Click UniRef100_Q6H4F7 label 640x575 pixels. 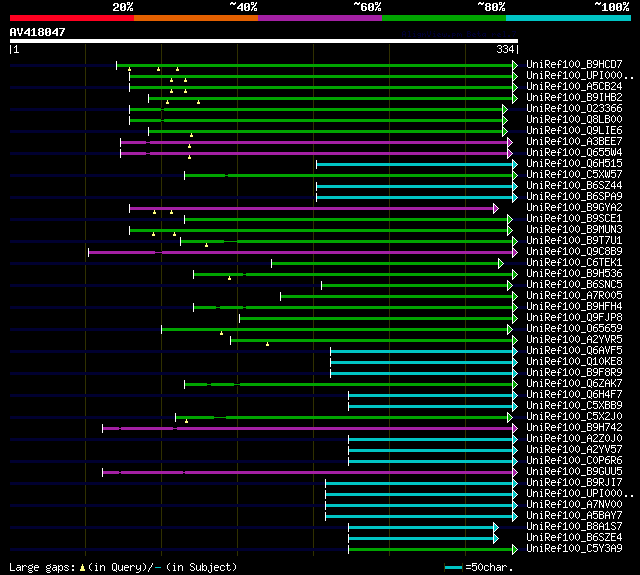pos(574,395)
